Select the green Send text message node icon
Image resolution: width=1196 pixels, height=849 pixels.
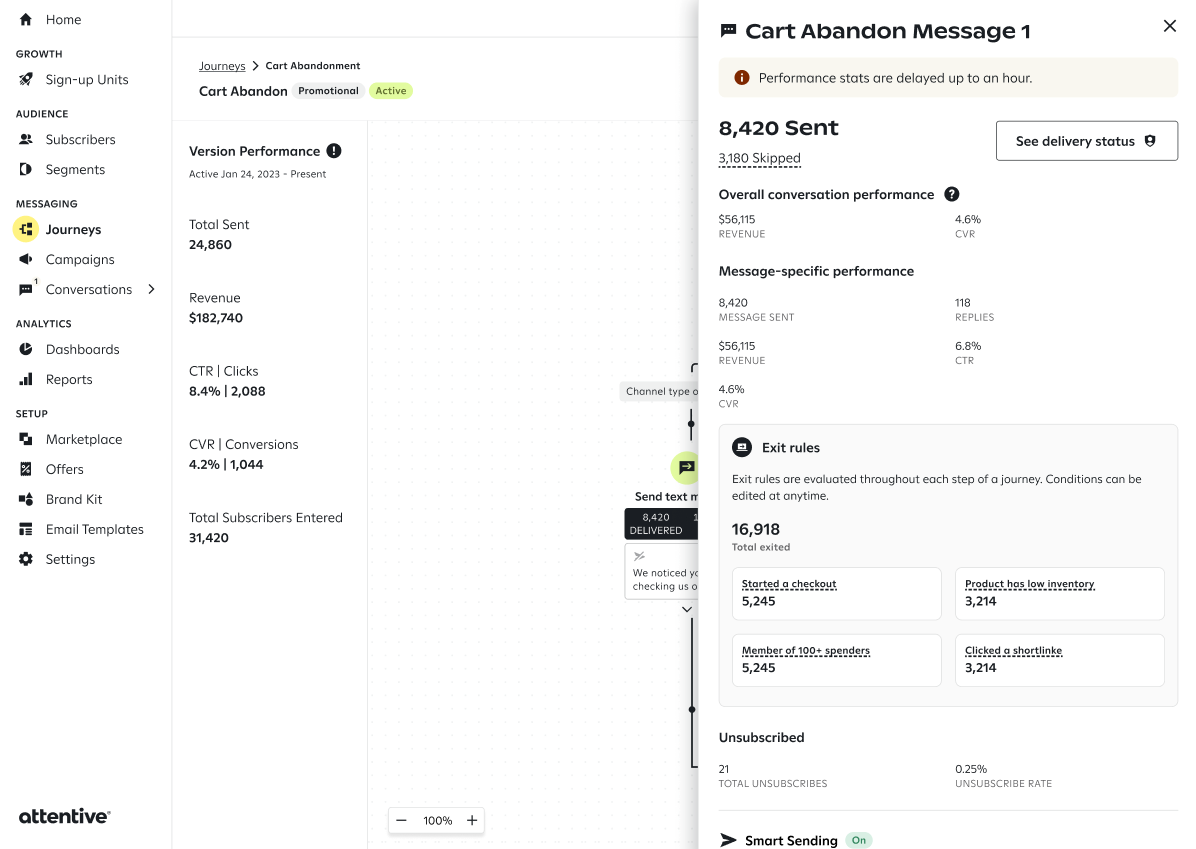685,468
